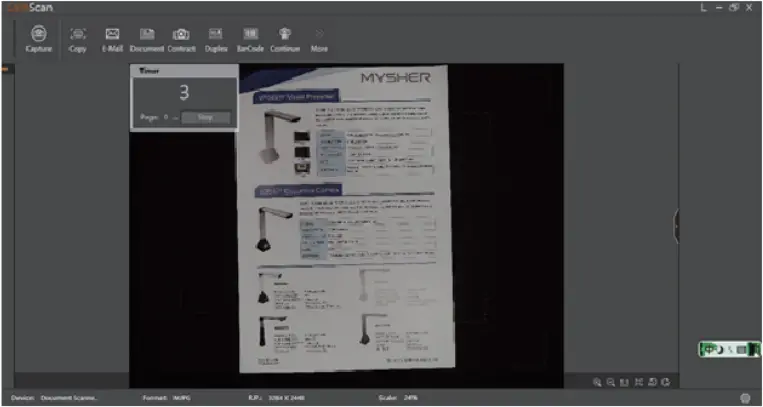The height and width of the screenshot is (407, 763).
Task: Click the Capture icon
Action: coord(39,34)
